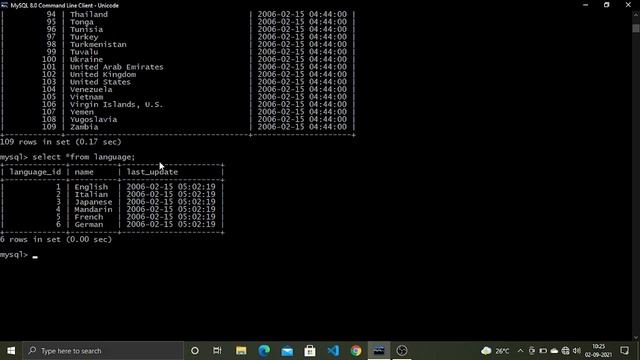Restore down the MySQL client window
640x360 pixels.
(x=607, y=5)
